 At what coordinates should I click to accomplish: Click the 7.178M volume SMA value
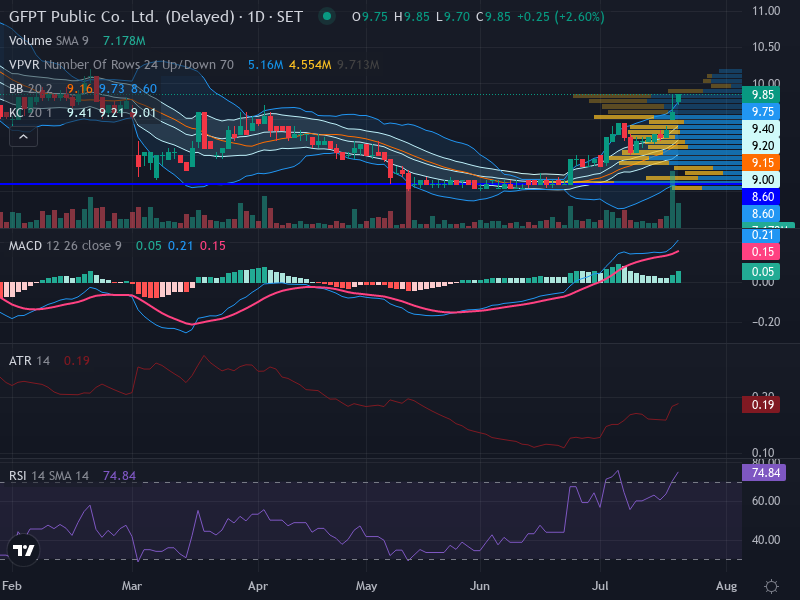point(124,41)
